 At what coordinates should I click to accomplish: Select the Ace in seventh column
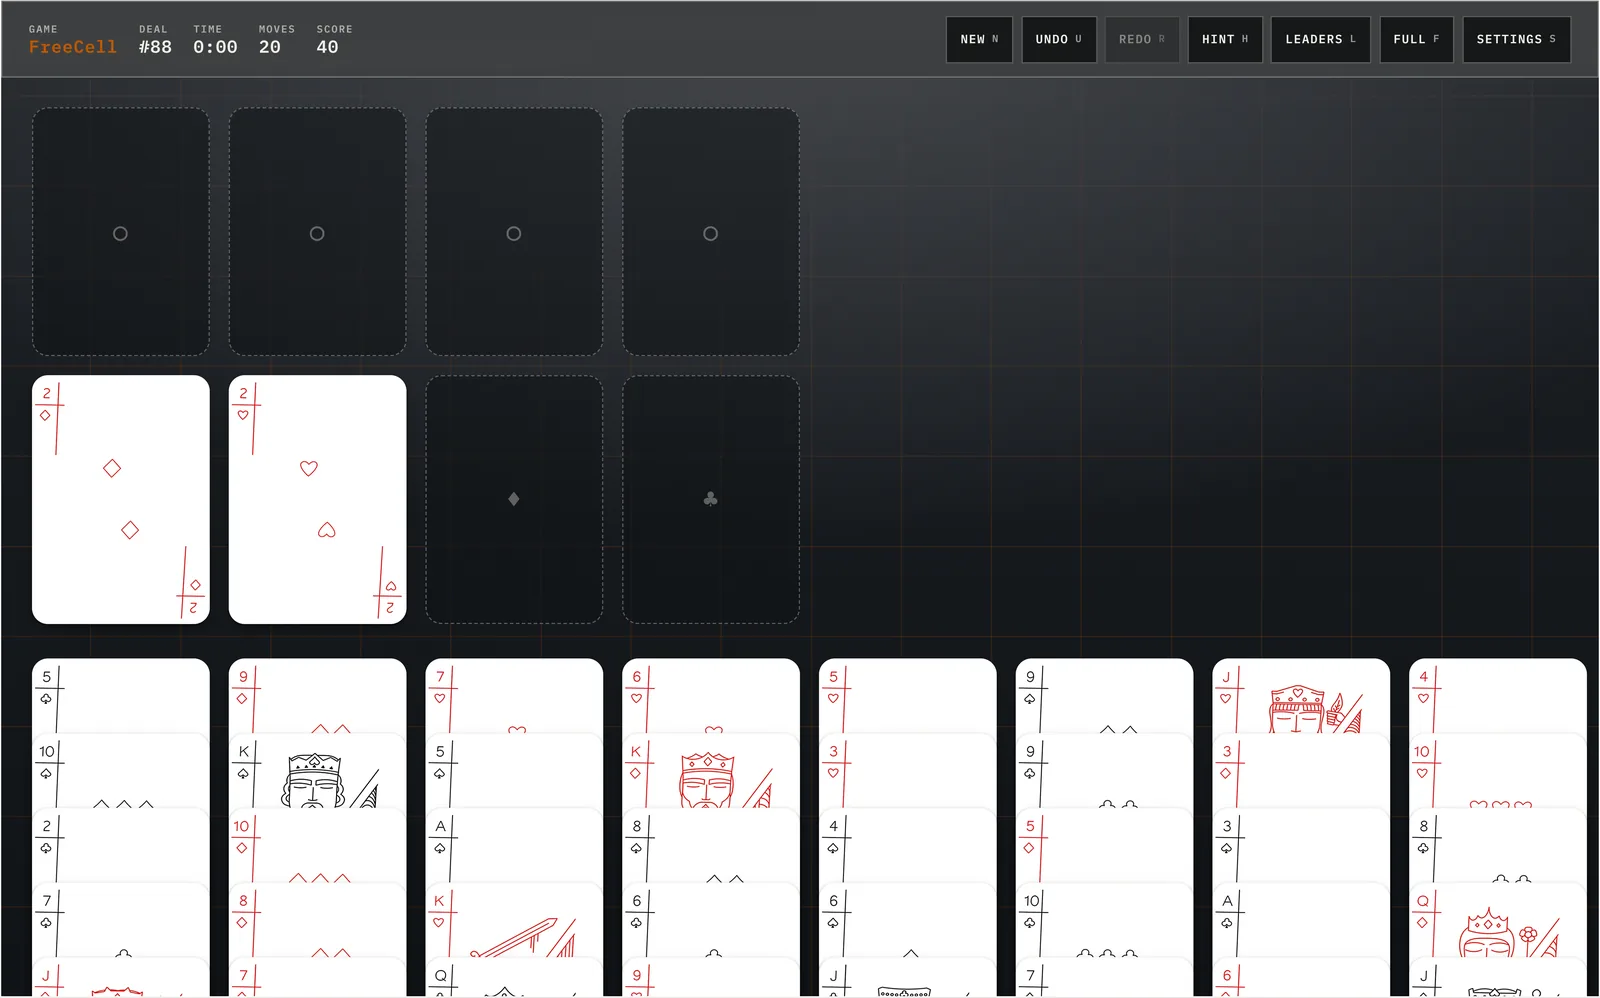[1301, 921]
